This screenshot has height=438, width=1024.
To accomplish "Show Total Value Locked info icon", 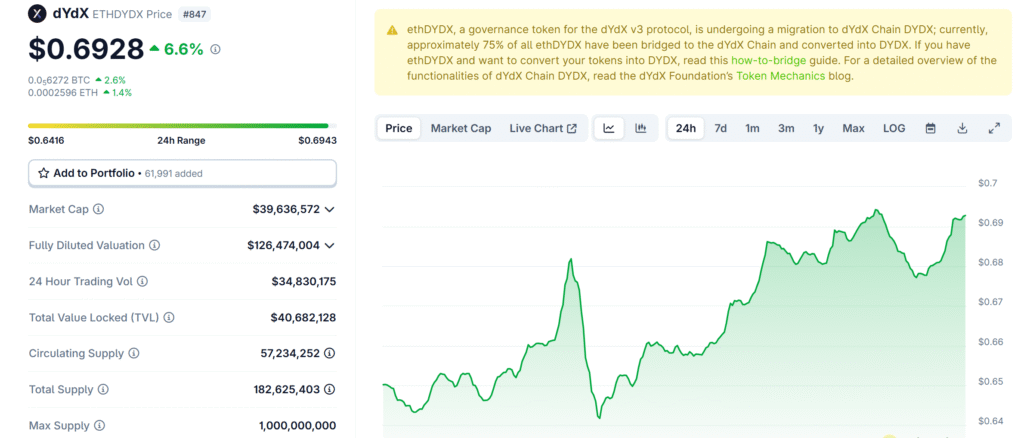I will (x=168, y=317).
